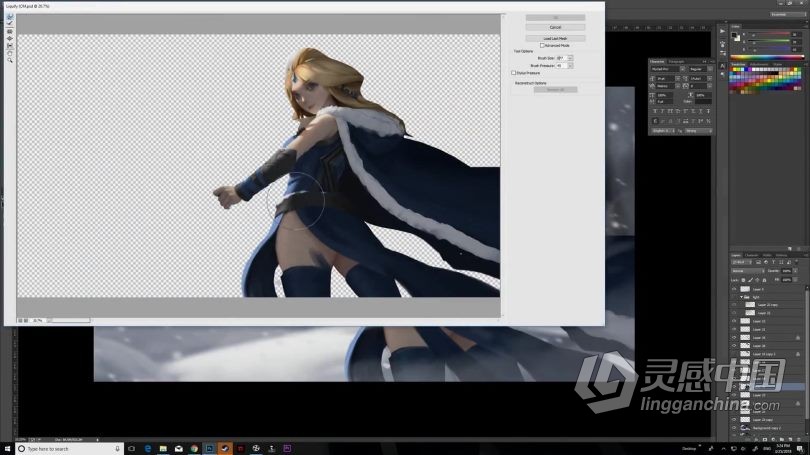810x455 pixels.
Task: Open the Character panel icon in dock
Action: 722,66
